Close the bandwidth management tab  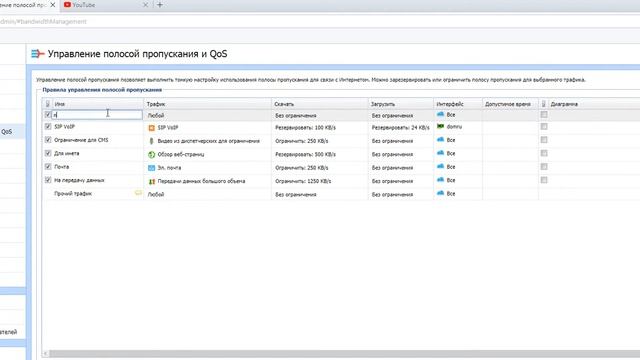coord(53,5)
